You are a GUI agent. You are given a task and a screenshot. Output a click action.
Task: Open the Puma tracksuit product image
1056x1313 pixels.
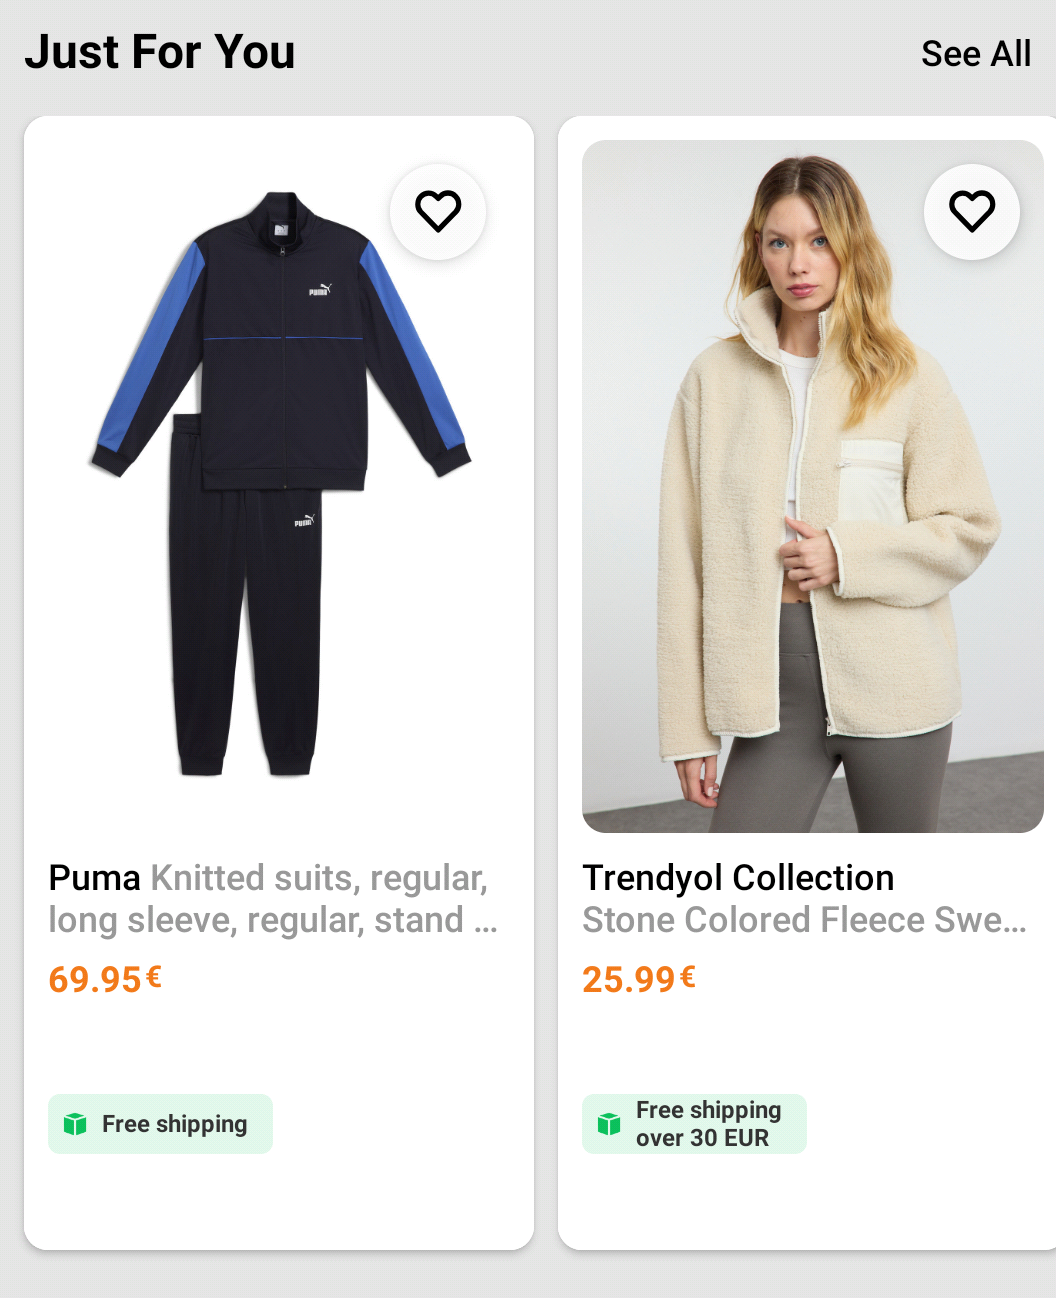pos(279,485)
